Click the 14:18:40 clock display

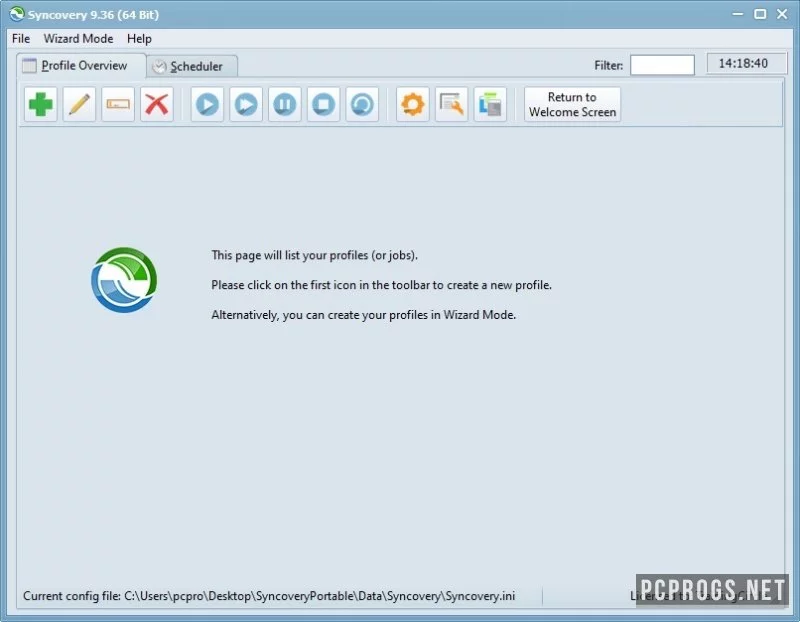[x=746, y=63]
